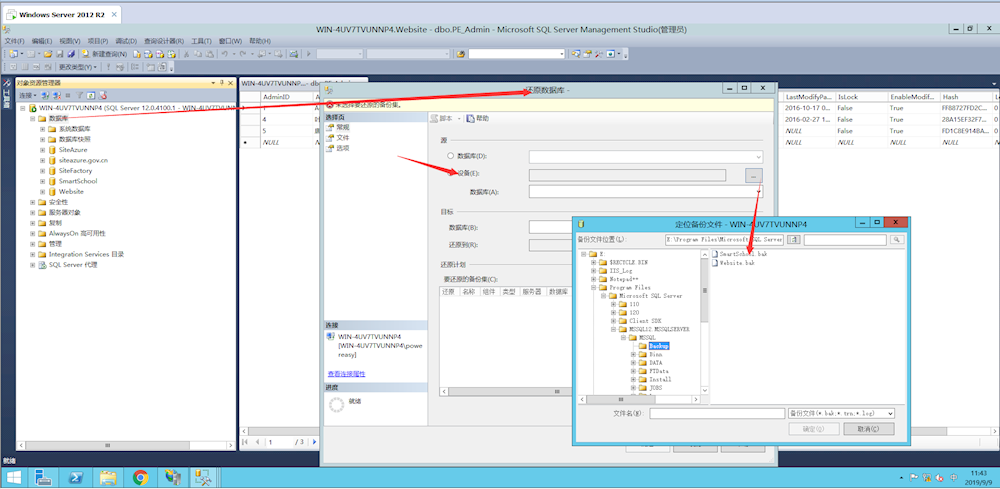
Task: Click the 文件名 (file name) input field
Action: [716, 413]
